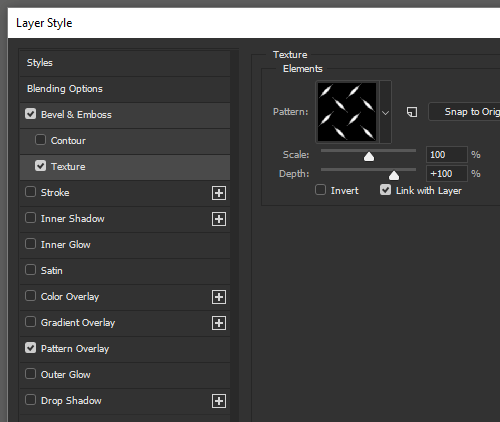The image size is (500, 422).
Task: Click the Scale percentage input field
Action: 447,155
